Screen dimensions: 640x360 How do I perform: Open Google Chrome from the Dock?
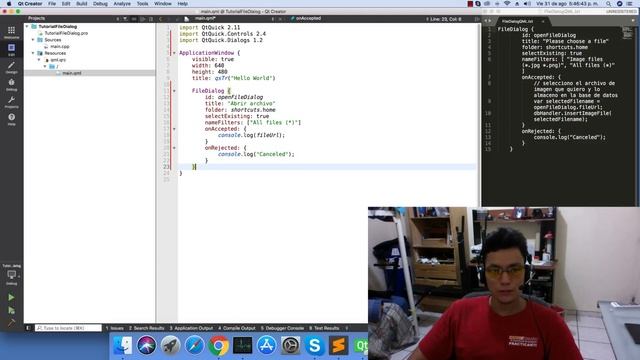pos(218,345)
